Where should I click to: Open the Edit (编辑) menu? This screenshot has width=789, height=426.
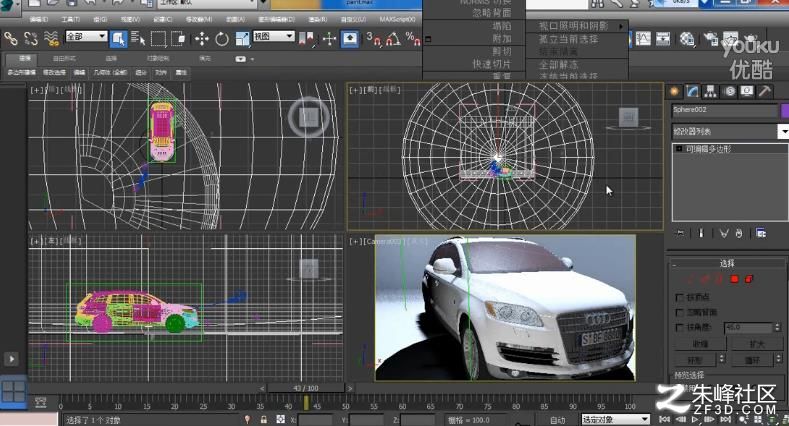pos(39,20)
